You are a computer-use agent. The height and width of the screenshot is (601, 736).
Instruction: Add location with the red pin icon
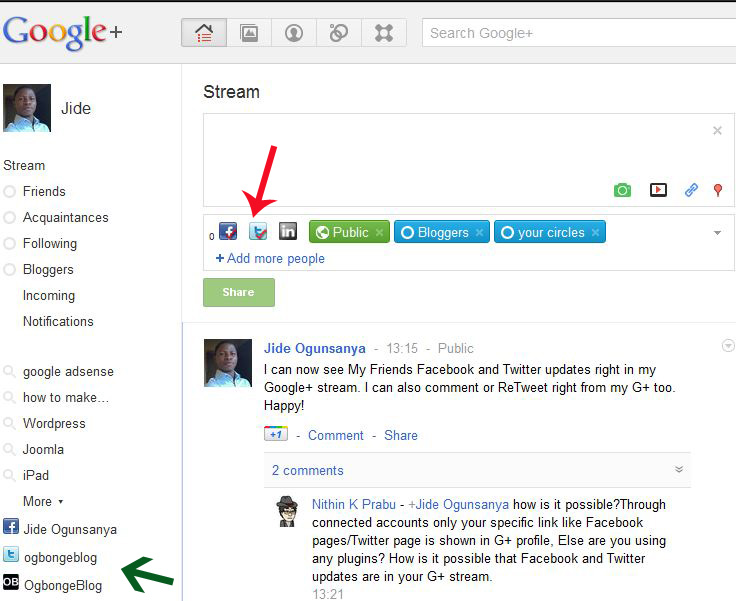click(718, 190)
